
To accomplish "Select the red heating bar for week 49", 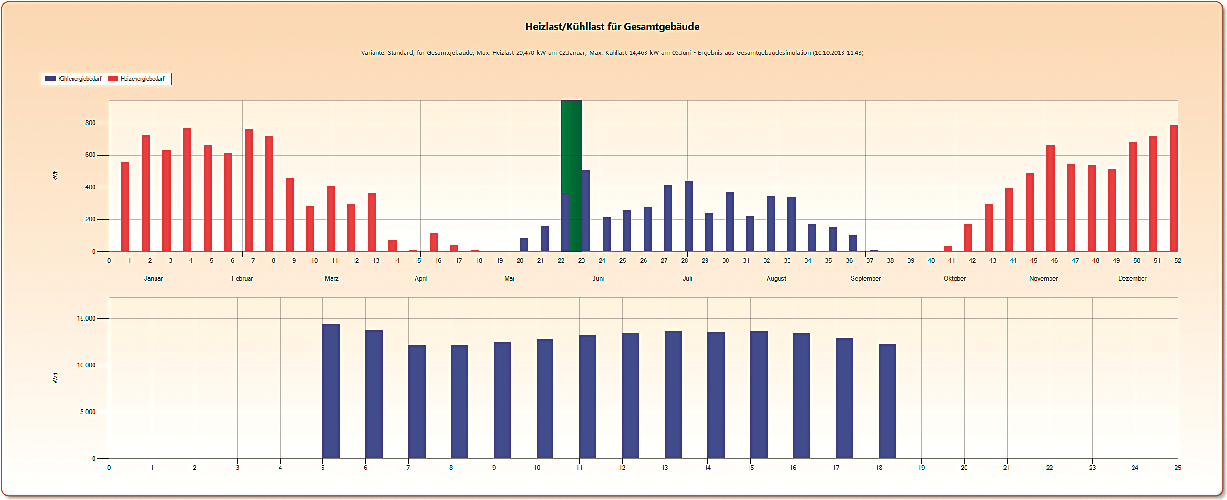I will coord(1112,210).
